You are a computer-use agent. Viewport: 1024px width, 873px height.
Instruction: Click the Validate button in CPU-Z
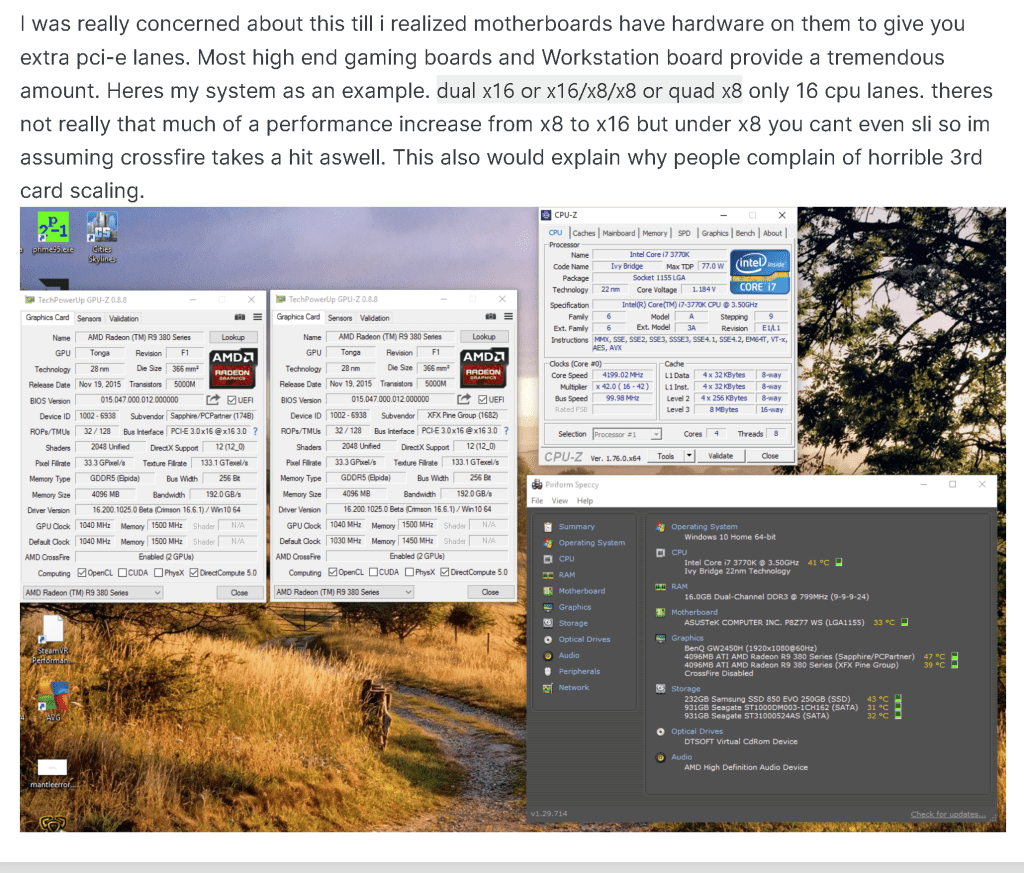(720, 456)
